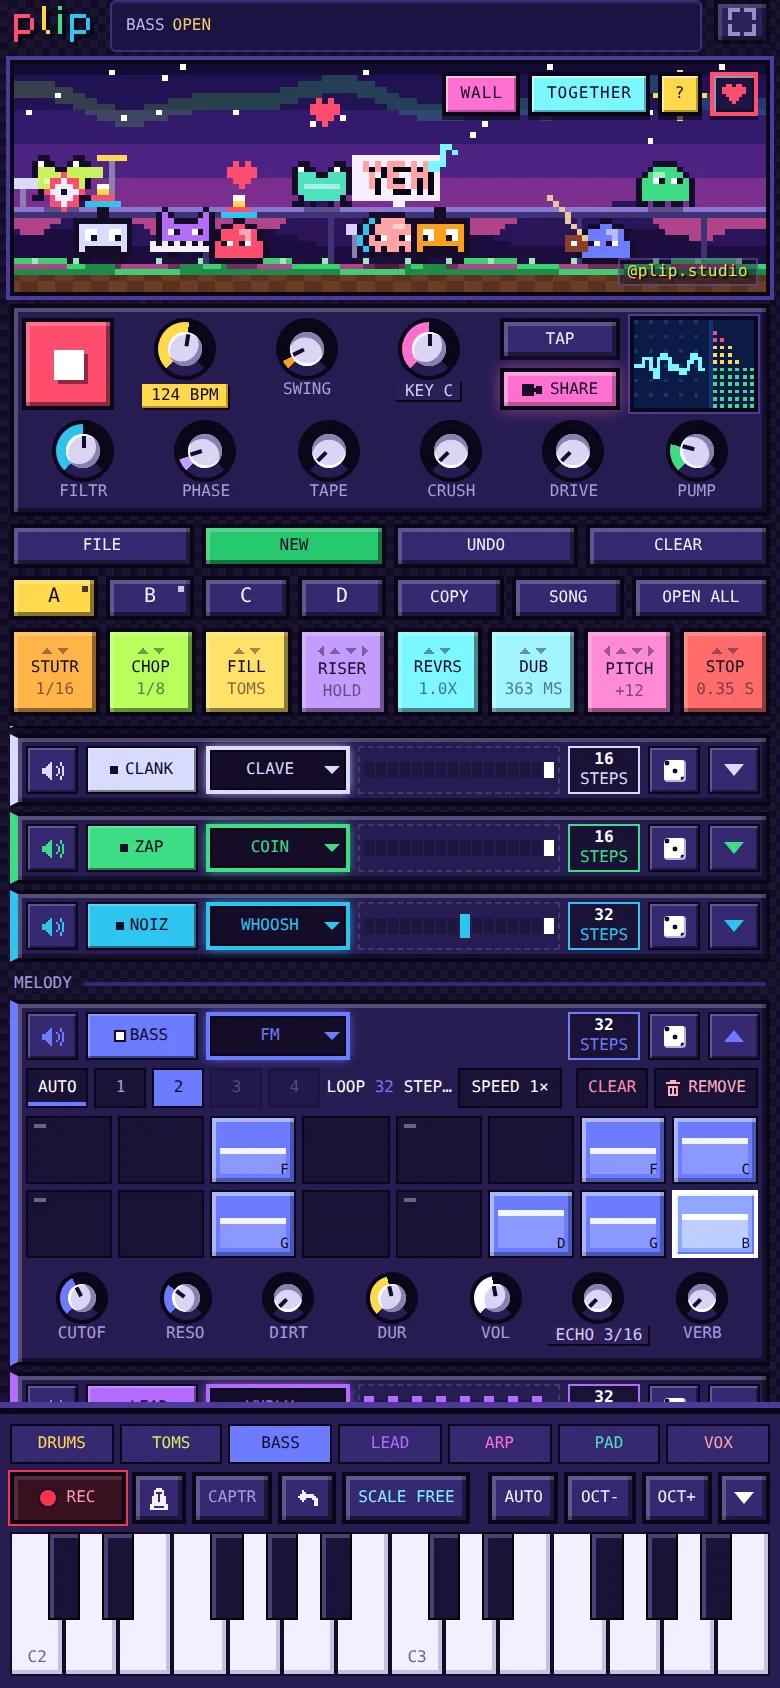The width and height of the screenshot is (780, 1688).
Task: Randomize the BASS track with the dice icon
Action: [675, 1036]
